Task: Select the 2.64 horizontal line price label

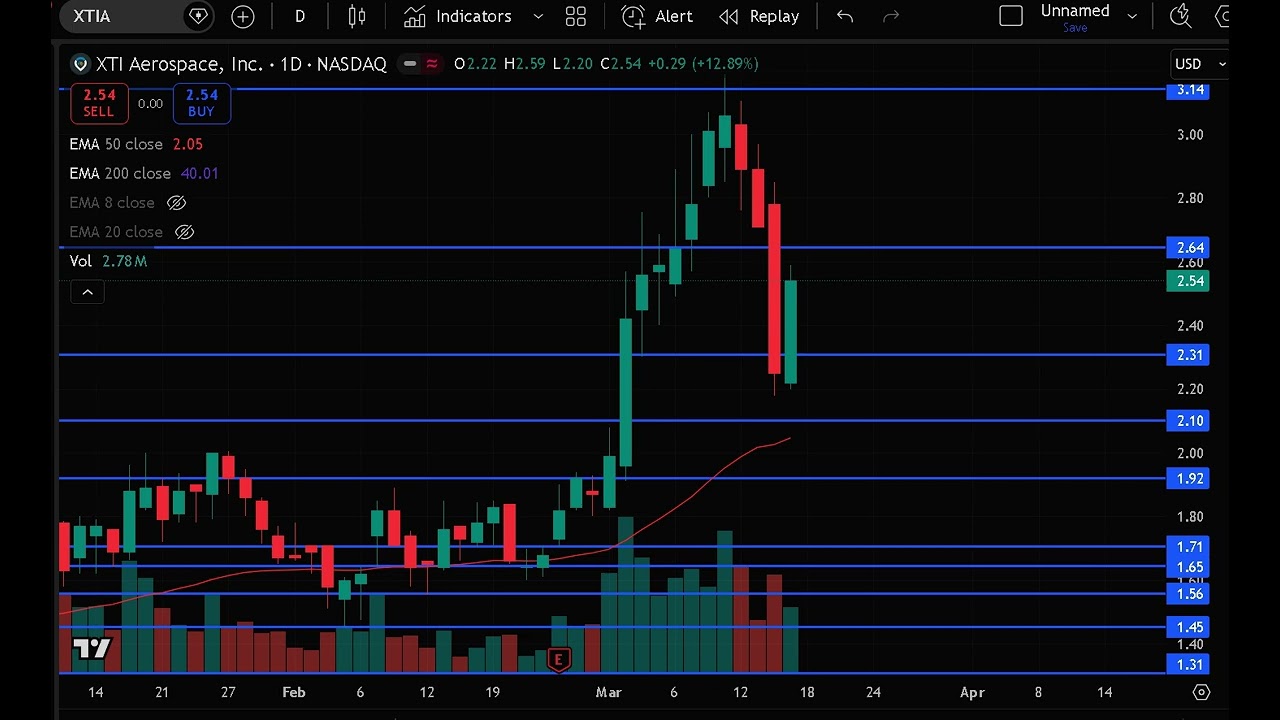Action: pos(1190,247)
